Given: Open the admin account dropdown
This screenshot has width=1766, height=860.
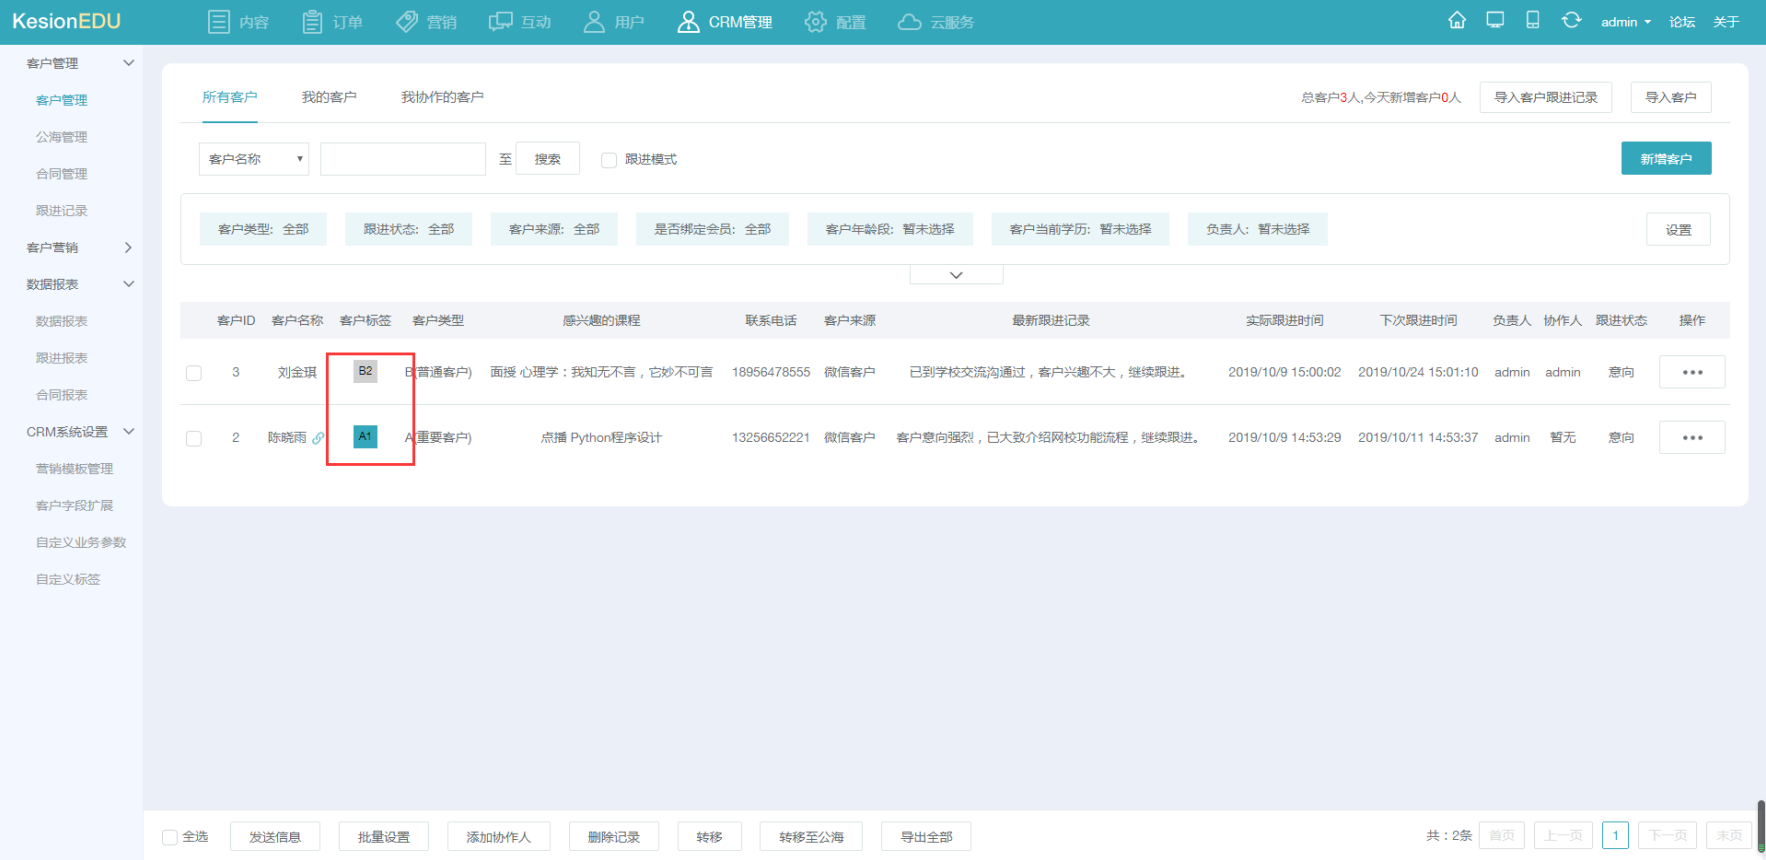Looking at the screenshot, I should point(1625,22).
